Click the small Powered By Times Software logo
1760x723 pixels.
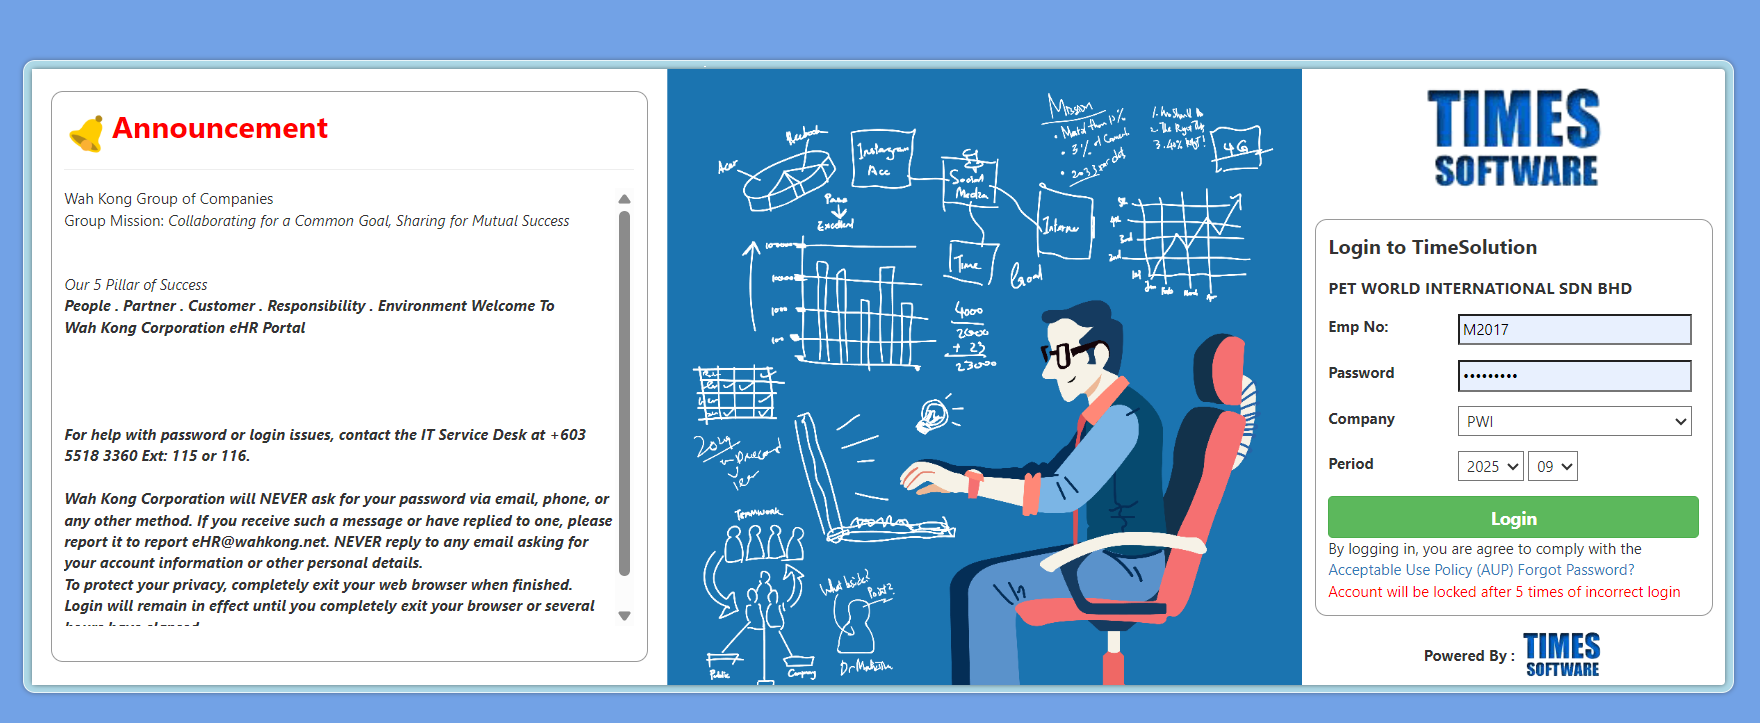tap(1561, 655)
